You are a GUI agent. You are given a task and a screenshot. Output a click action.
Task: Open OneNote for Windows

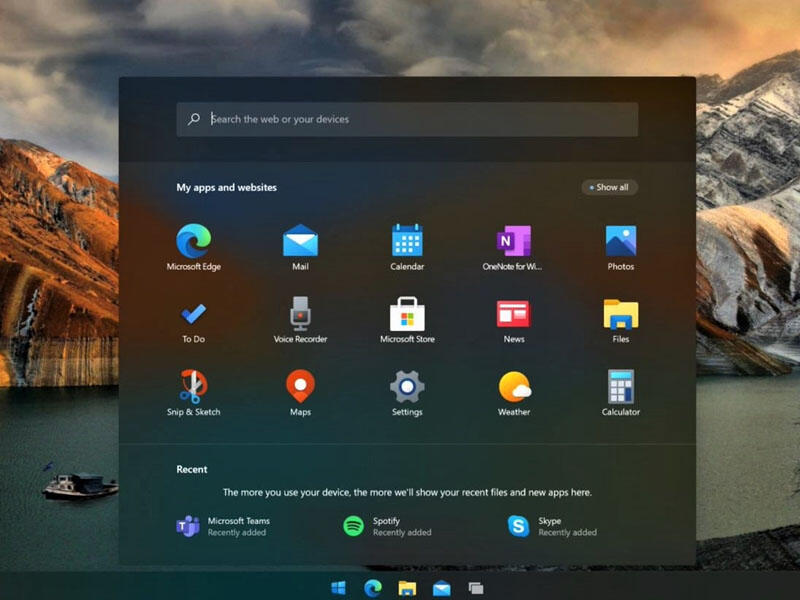coord(513,242)
